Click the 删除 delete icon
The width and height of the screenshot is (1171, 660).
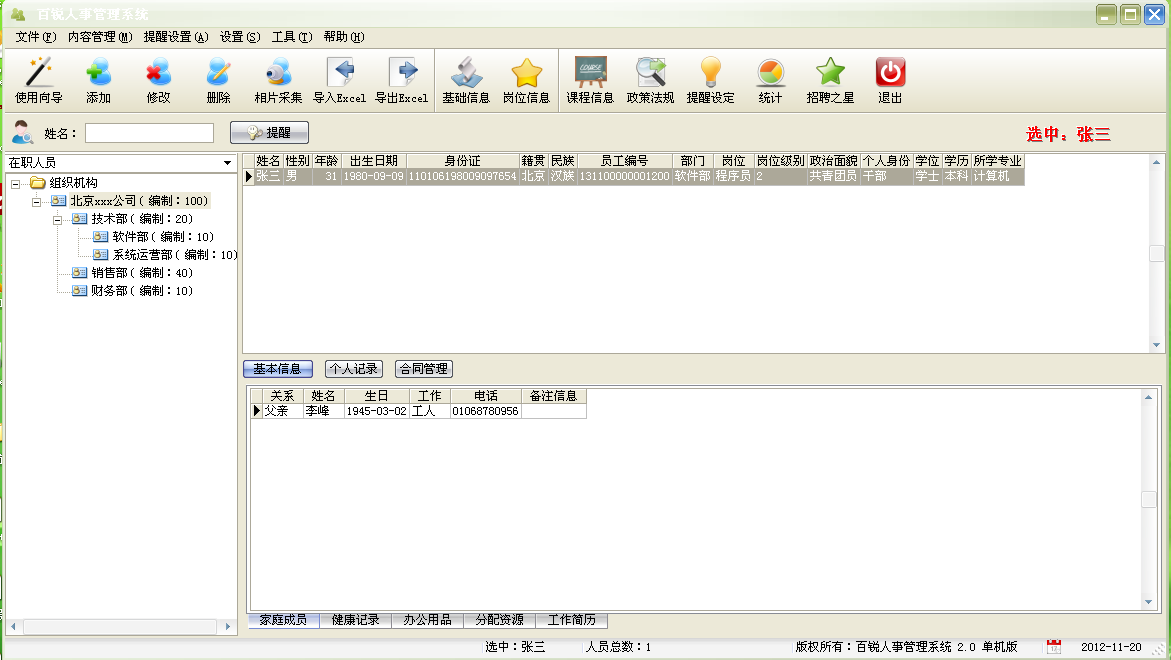pyautogui.click(x=218, y=80)
